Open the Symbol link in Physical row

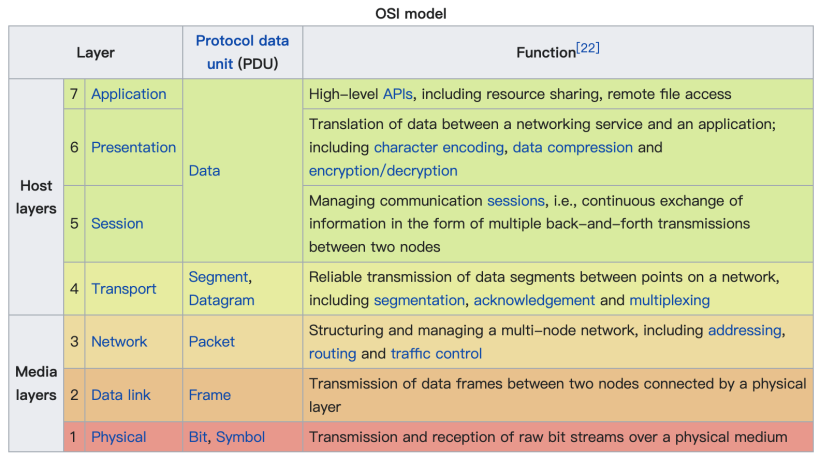[241, 437]
